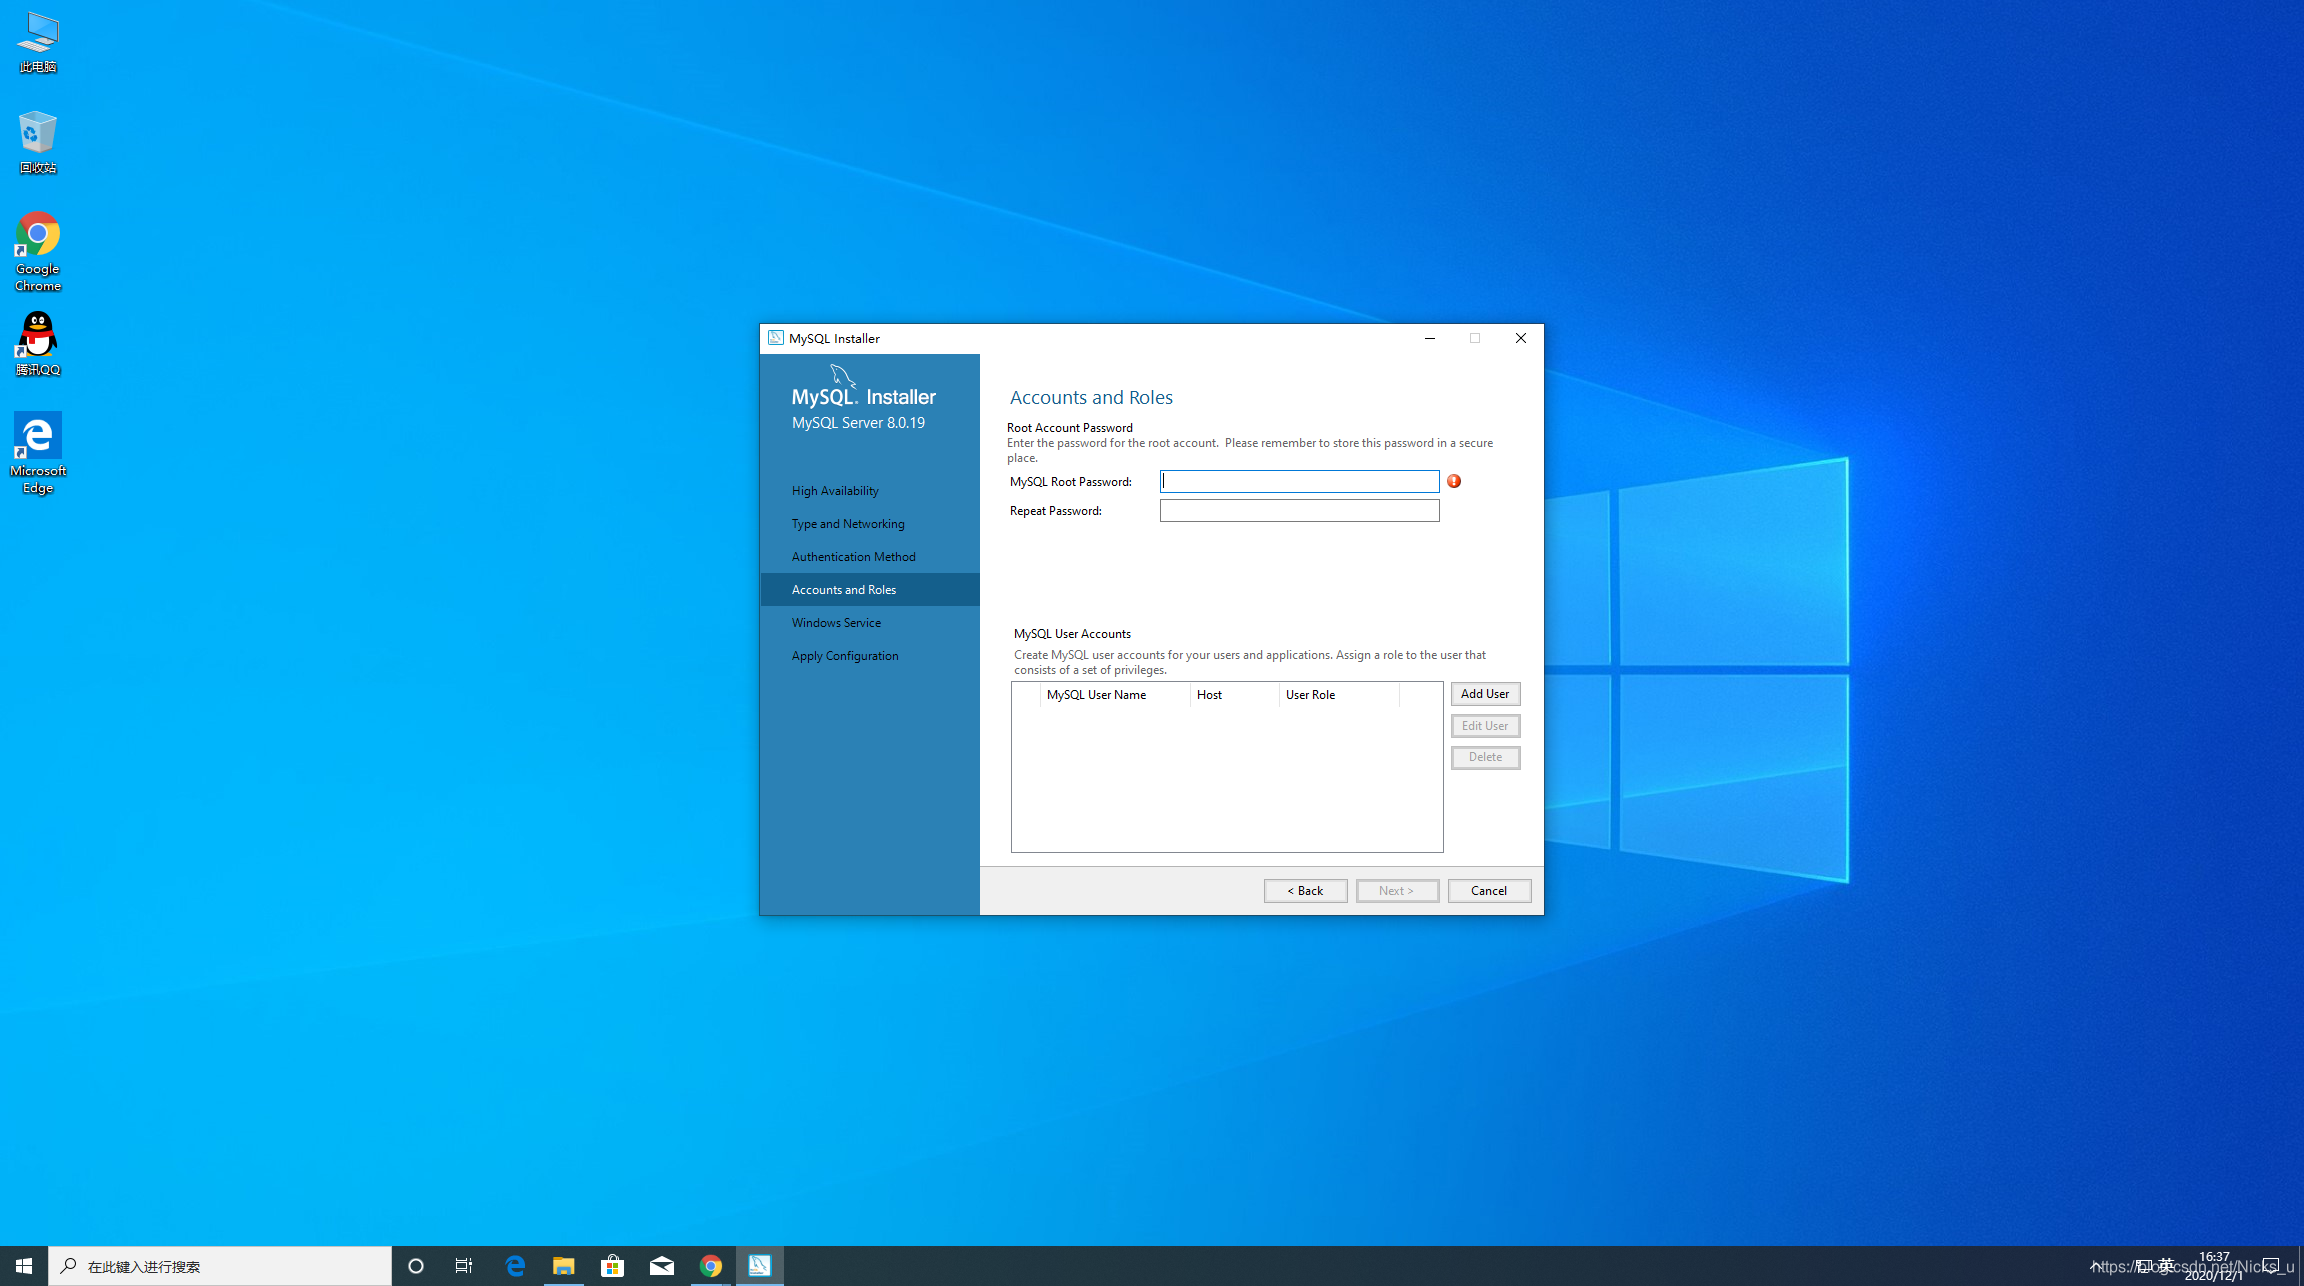Image resolution: width=2304 pixels, height=1286 pixels.
Task: Open Microsoft Edge desktop shortcut
Action: [x=38, y=452]
